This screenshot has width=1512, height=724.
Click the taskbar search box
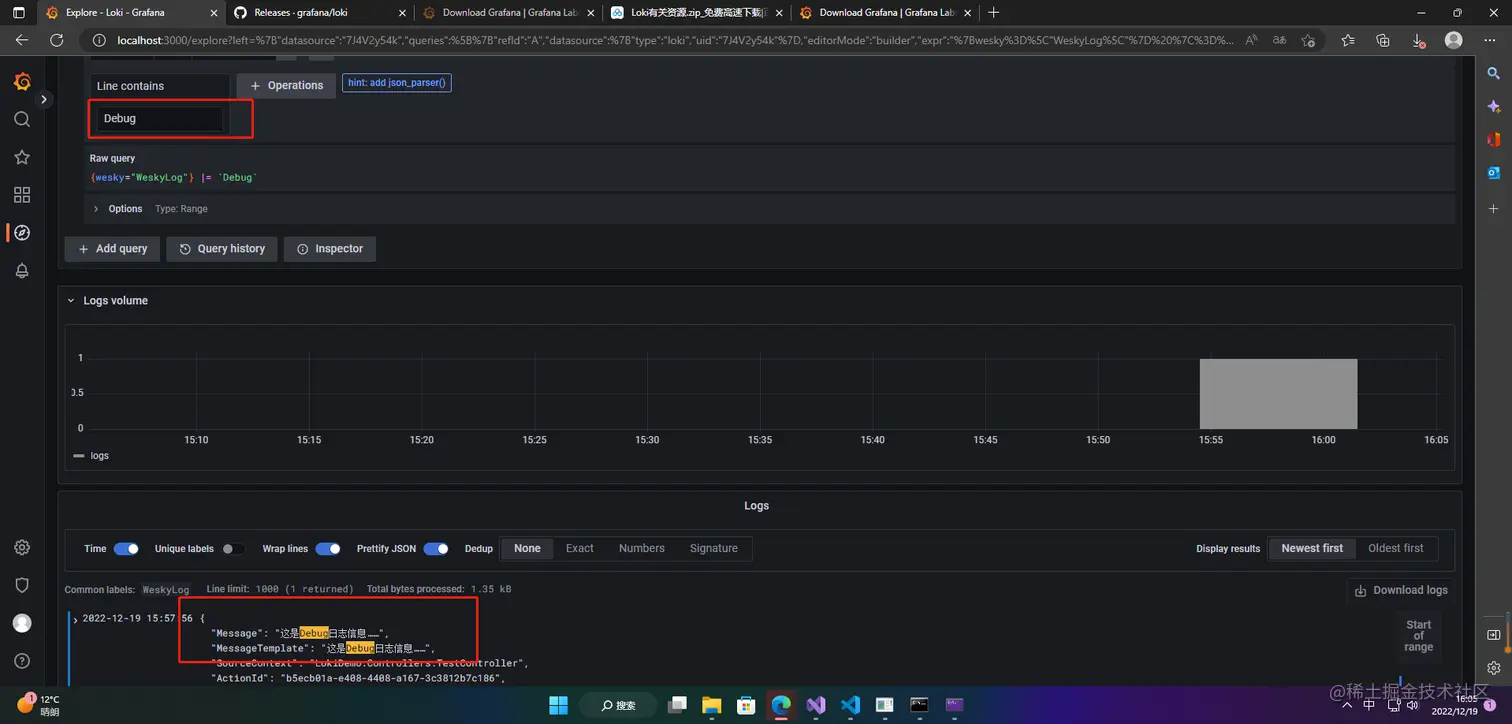pyautogui.click(x=619, y=704)
